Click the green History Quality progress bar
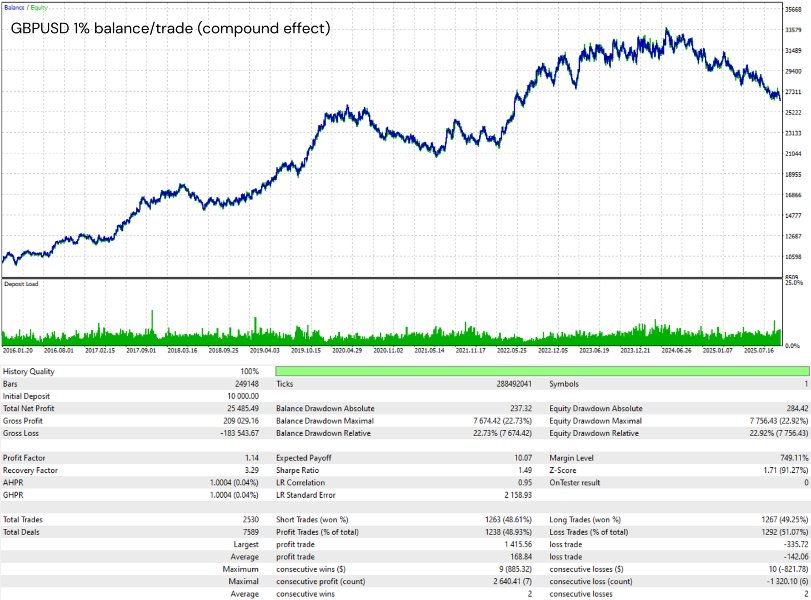The image size is (811, 600). point(542,371)
